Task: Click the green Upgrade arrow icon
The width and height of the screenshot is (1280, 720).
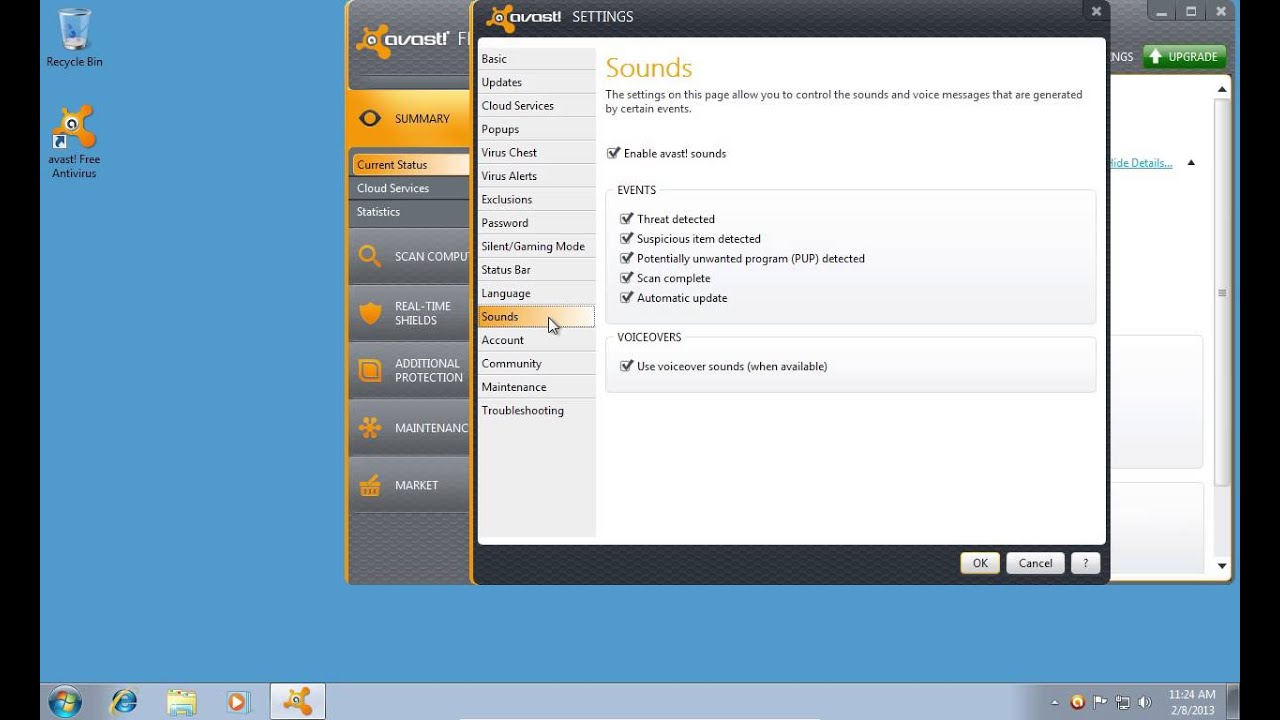Action: click(1155, 57)
